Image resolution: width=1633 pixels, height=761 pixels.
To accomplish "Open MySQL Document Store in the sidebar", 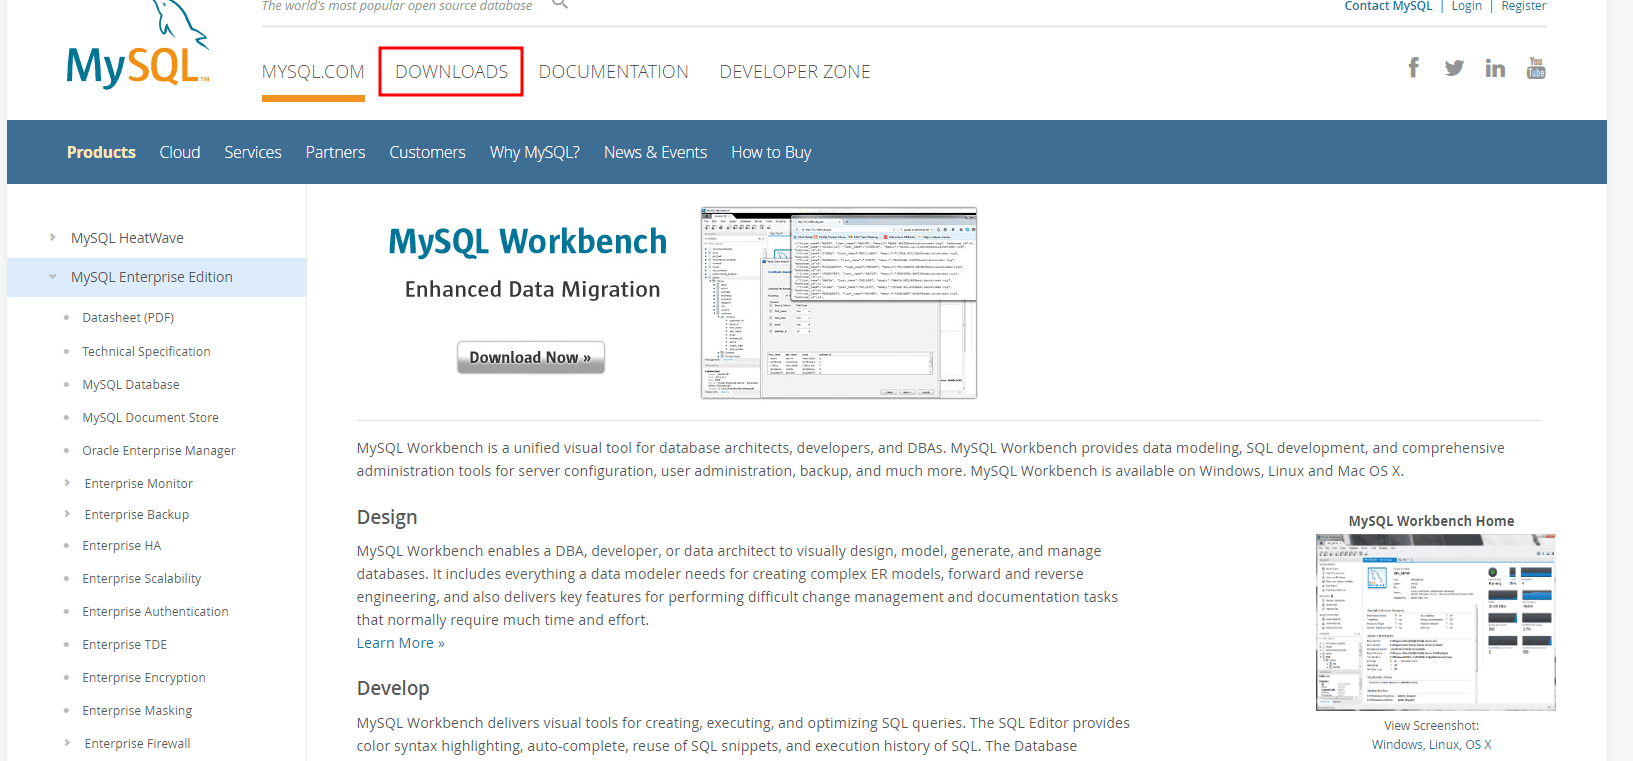I will click(150, 417).
